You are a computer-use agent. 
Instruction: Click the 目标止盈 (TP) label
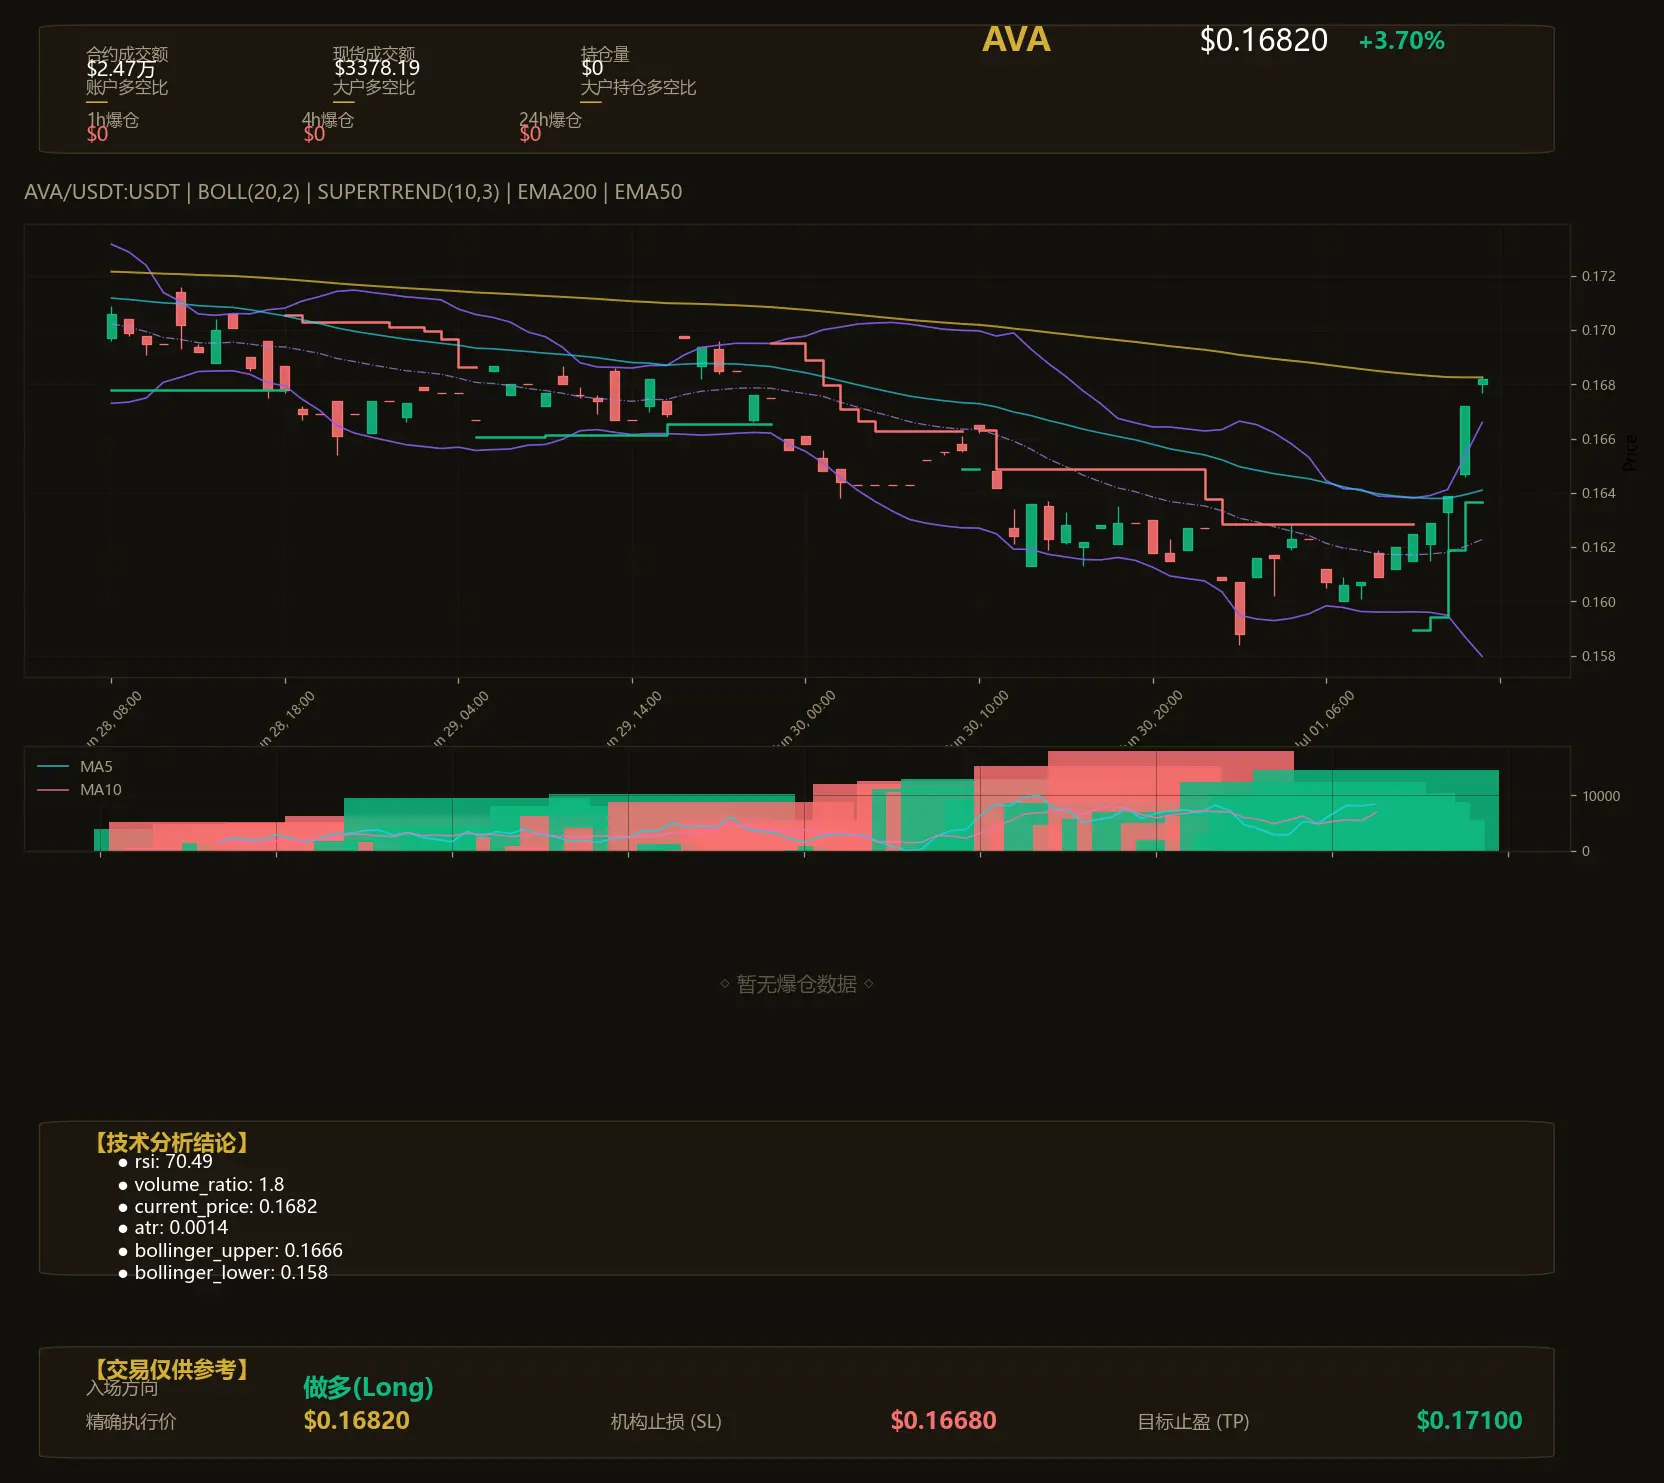coord(1193,1421)
